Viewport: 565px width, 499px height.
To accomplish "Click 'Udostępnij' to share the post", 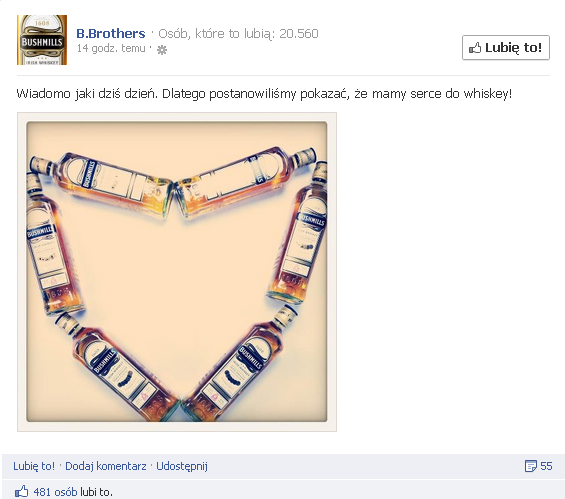I will pos(182,466).
